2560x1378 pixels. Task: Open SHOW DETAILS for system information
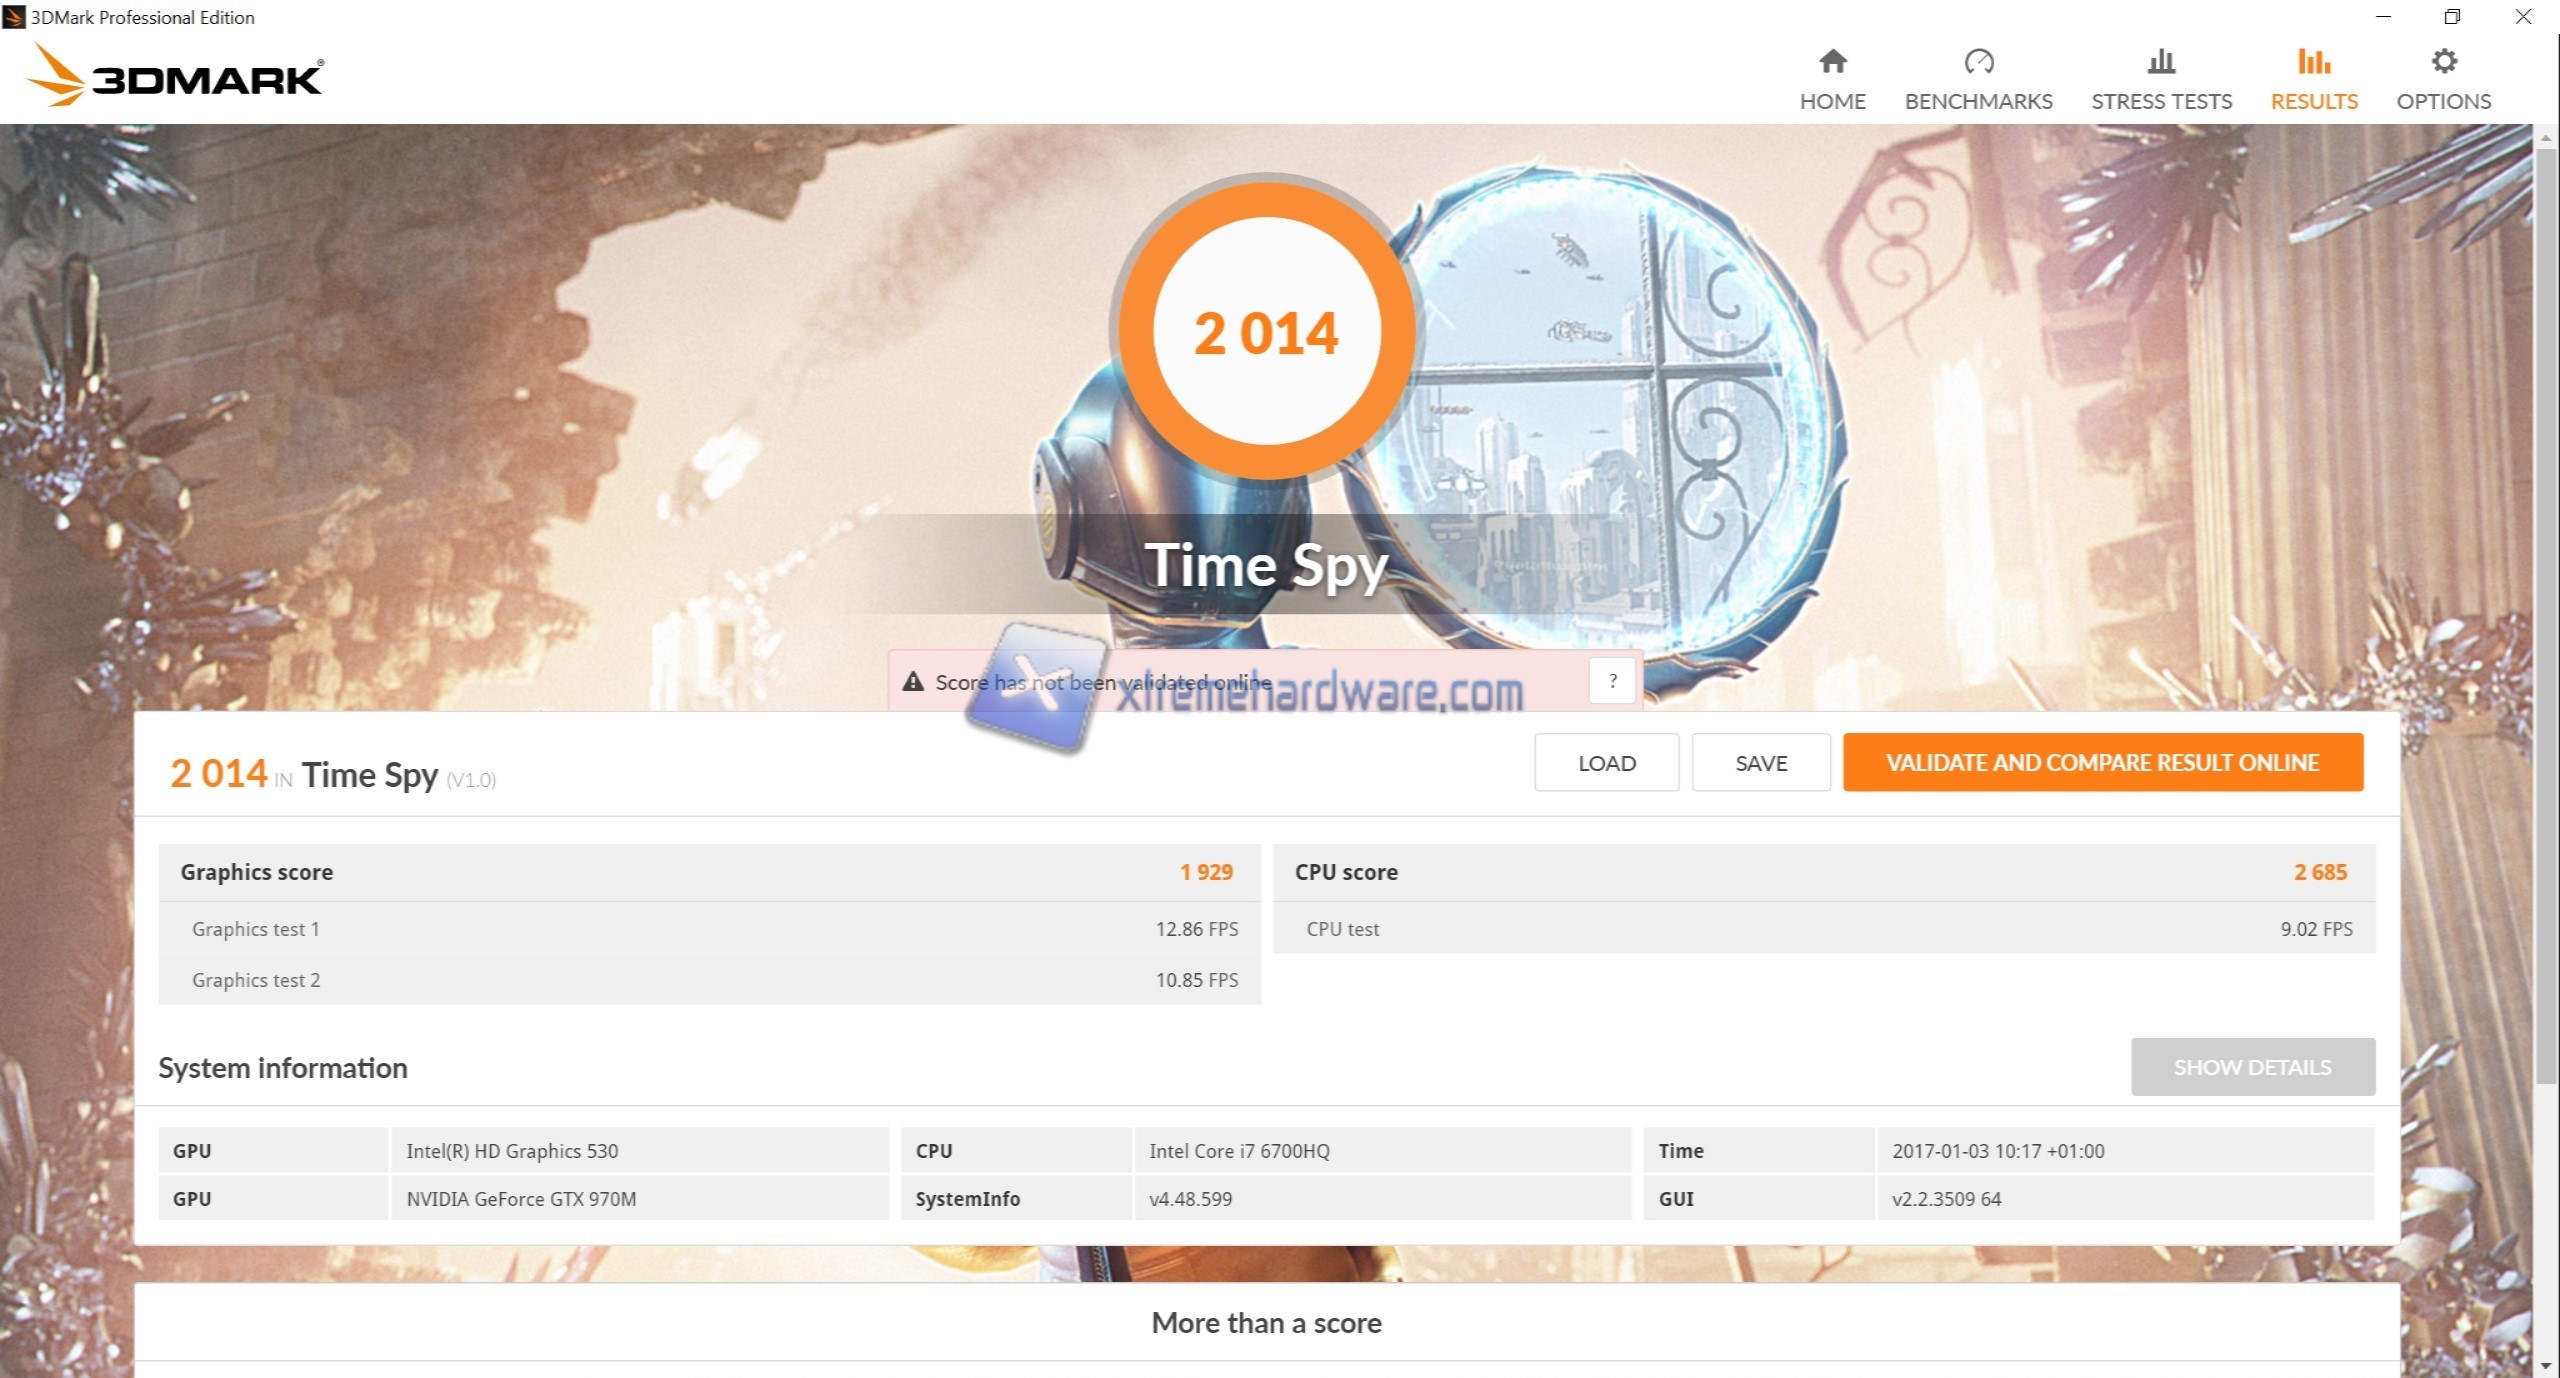click(x=2252, y=1067)
